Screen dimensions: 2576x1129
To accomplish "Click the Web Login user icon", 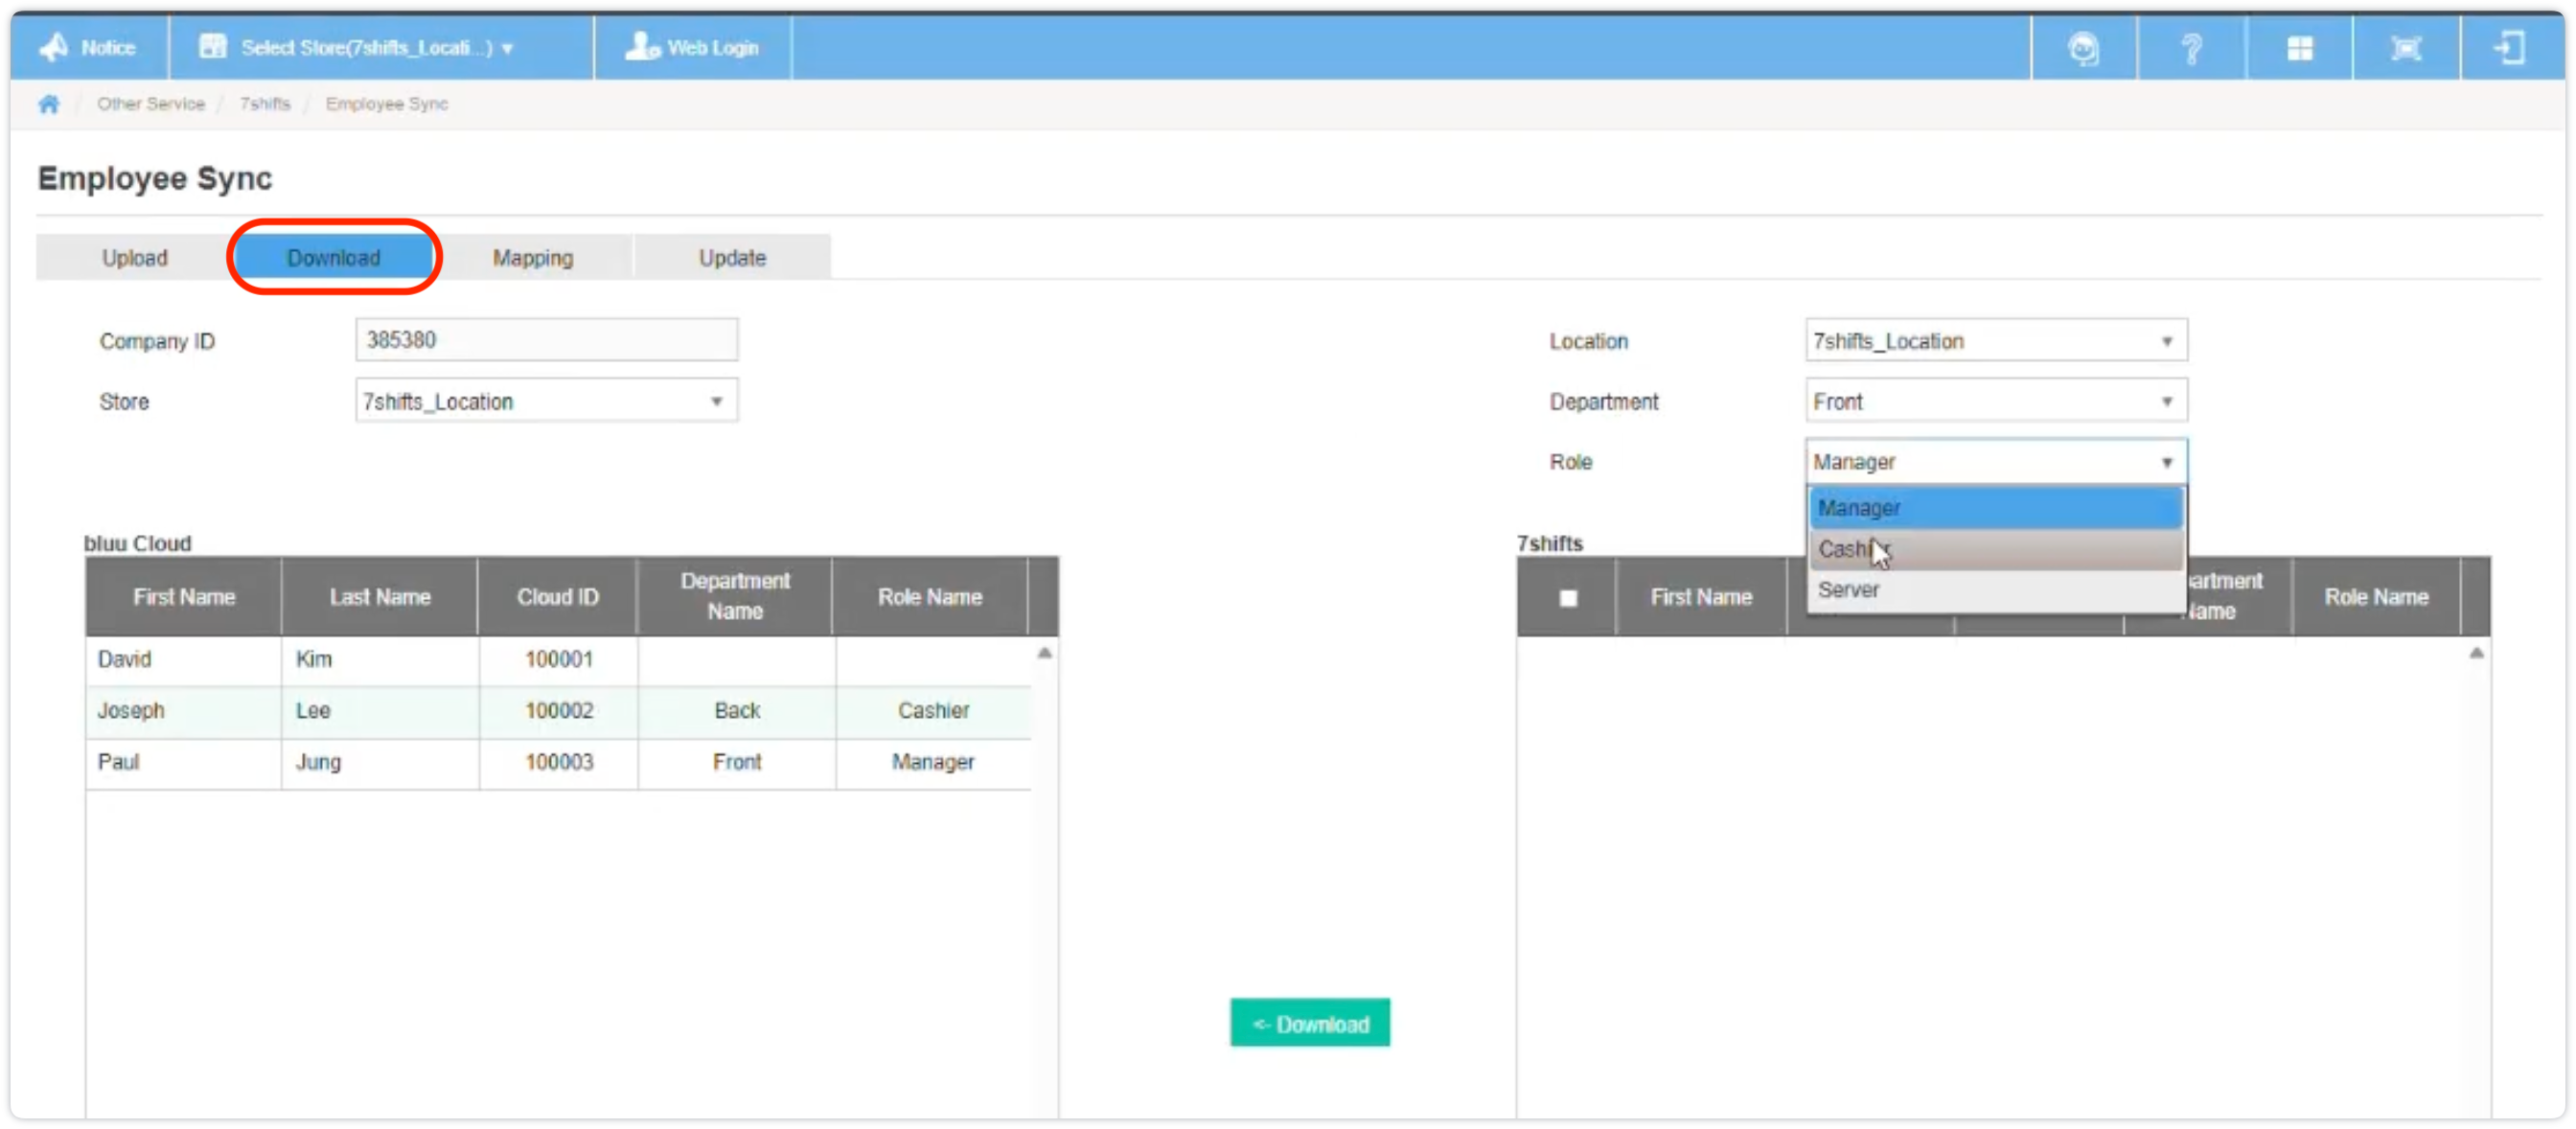I will (641, 47).
